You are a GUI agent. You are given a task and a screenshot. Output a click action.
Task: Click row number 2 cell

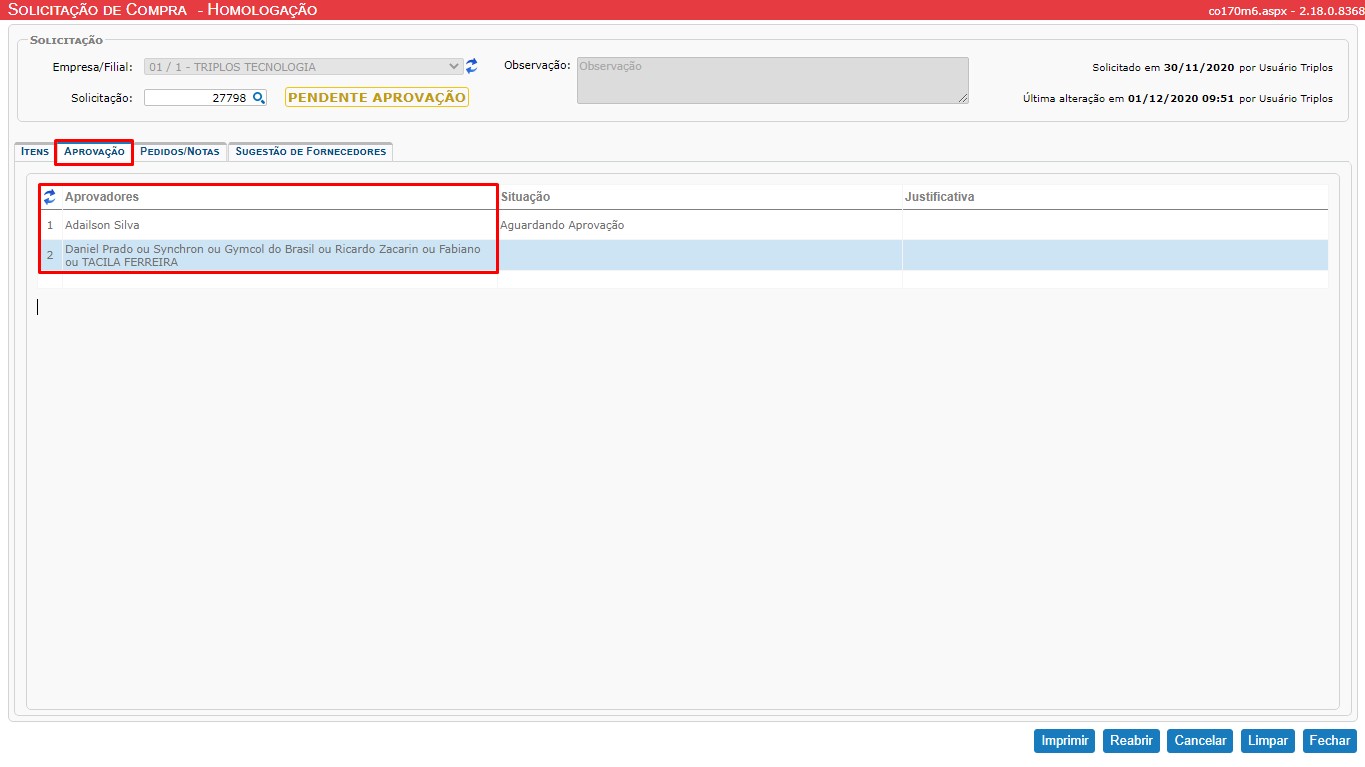coord(50,255)
